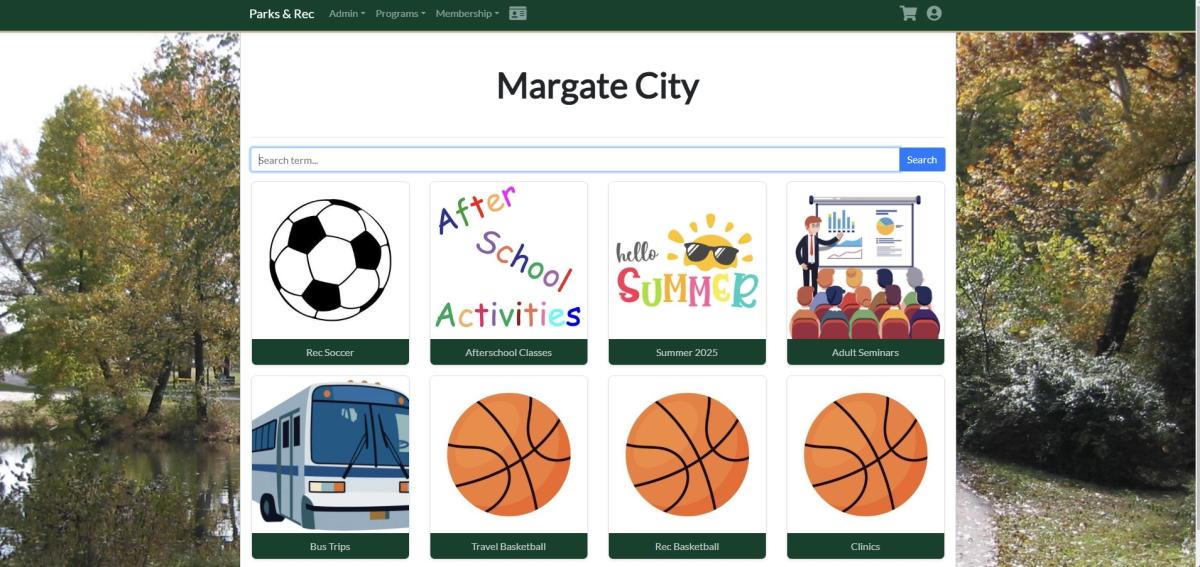Select the Adult Seminars label
This screenshot has height=567, width=1200.
pos(865,352)
